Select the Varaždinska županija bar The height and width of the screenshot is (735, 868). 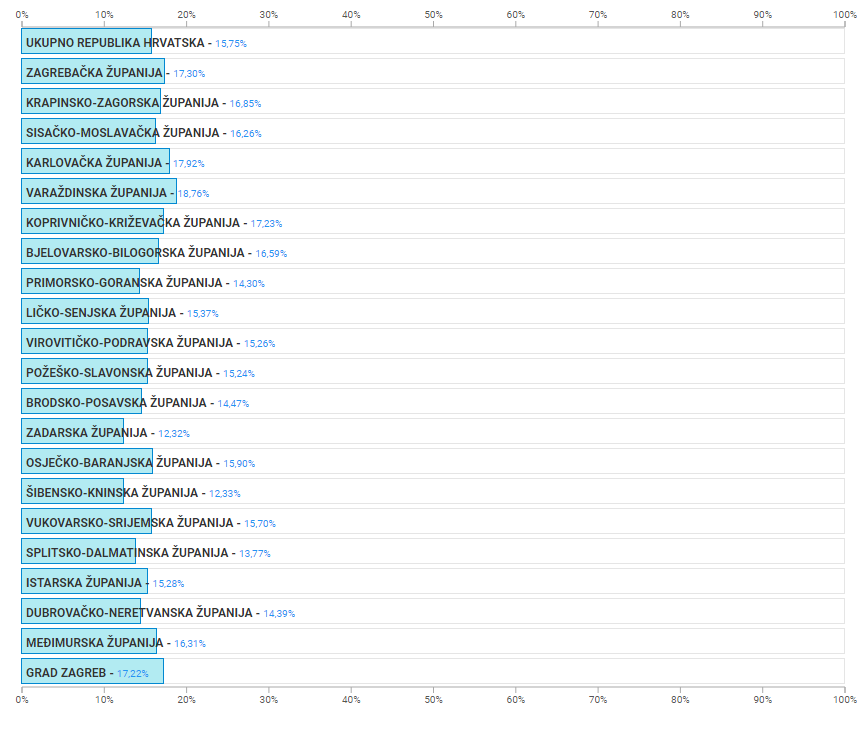[x=99, y=193]
